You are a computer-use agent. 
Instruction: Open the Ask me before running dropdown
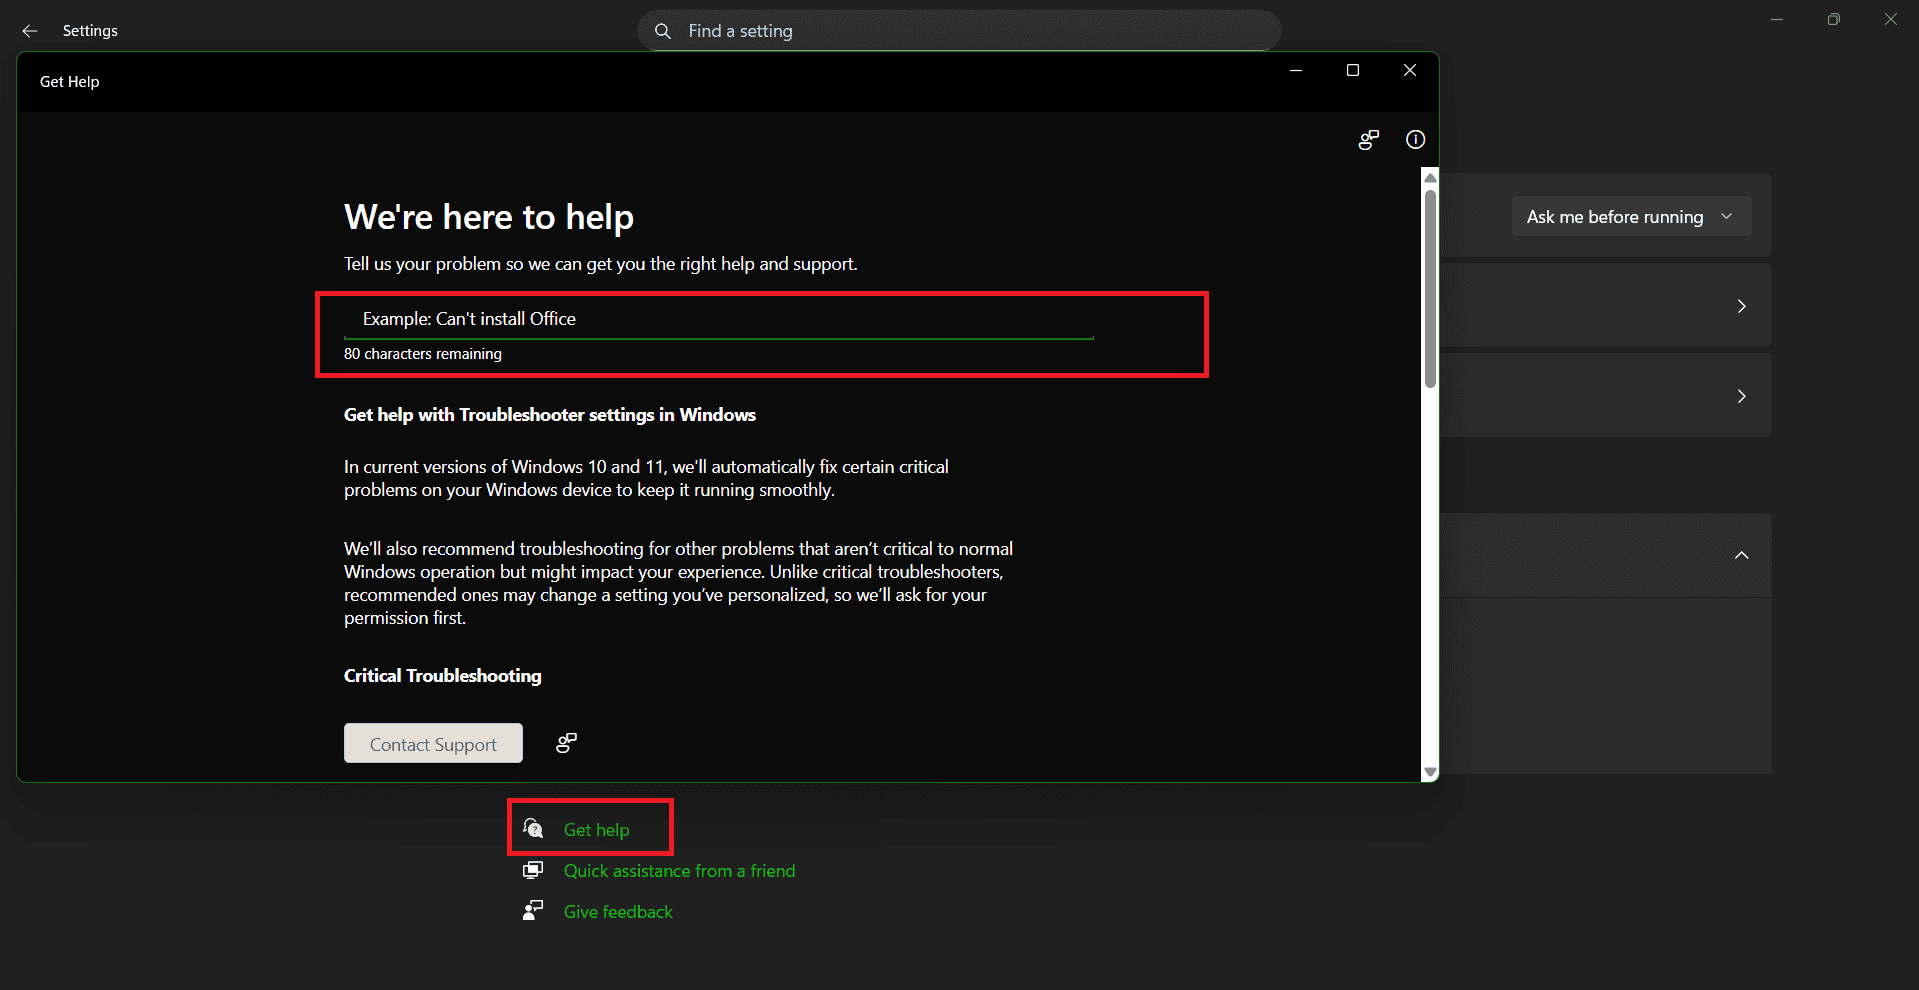1630,216
